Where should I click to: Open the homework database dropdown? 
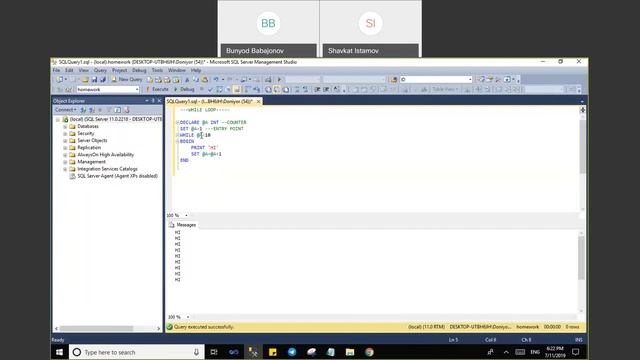(x=108, y=89)
